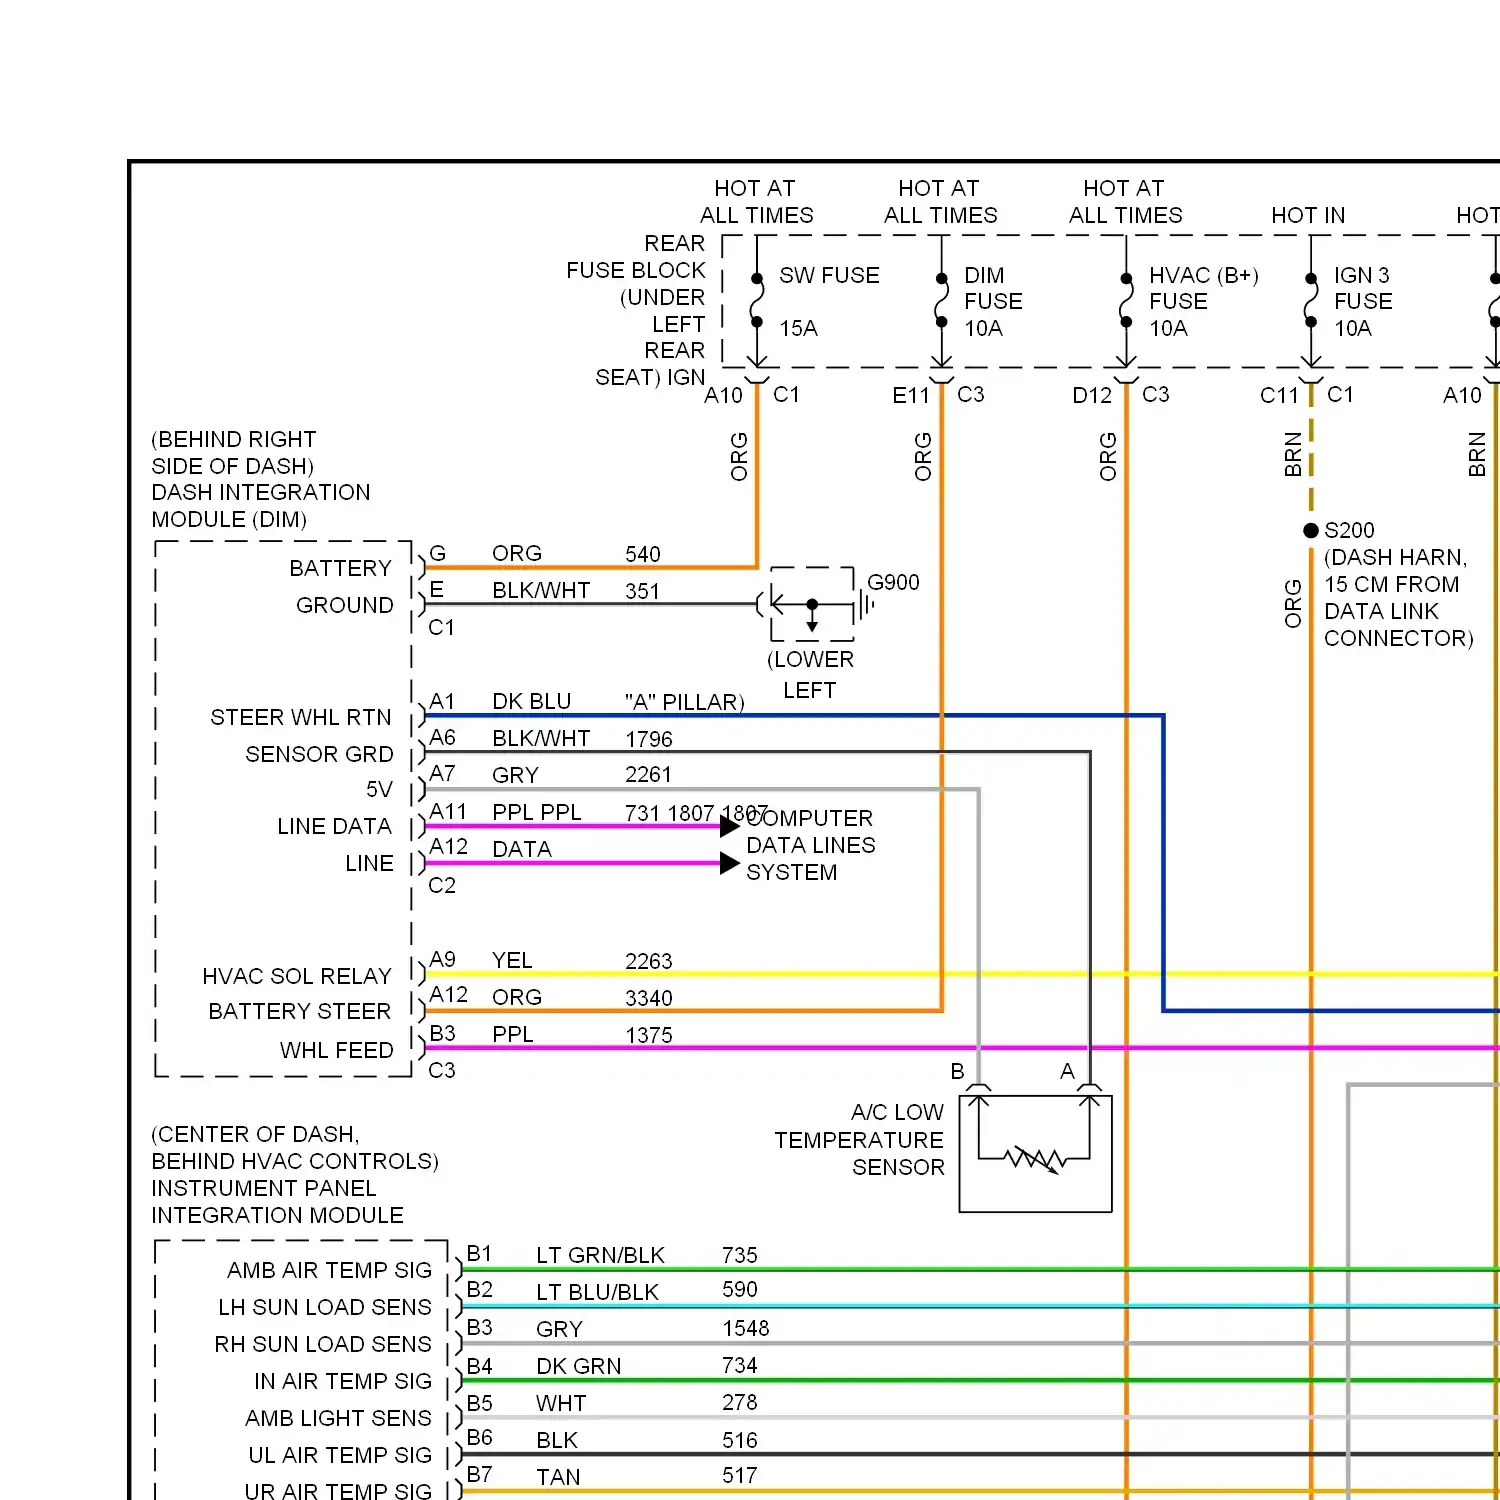Click connector pin label C11
The image size is (1500, 1500).
pyautogui.click(x=1279, y=395)
